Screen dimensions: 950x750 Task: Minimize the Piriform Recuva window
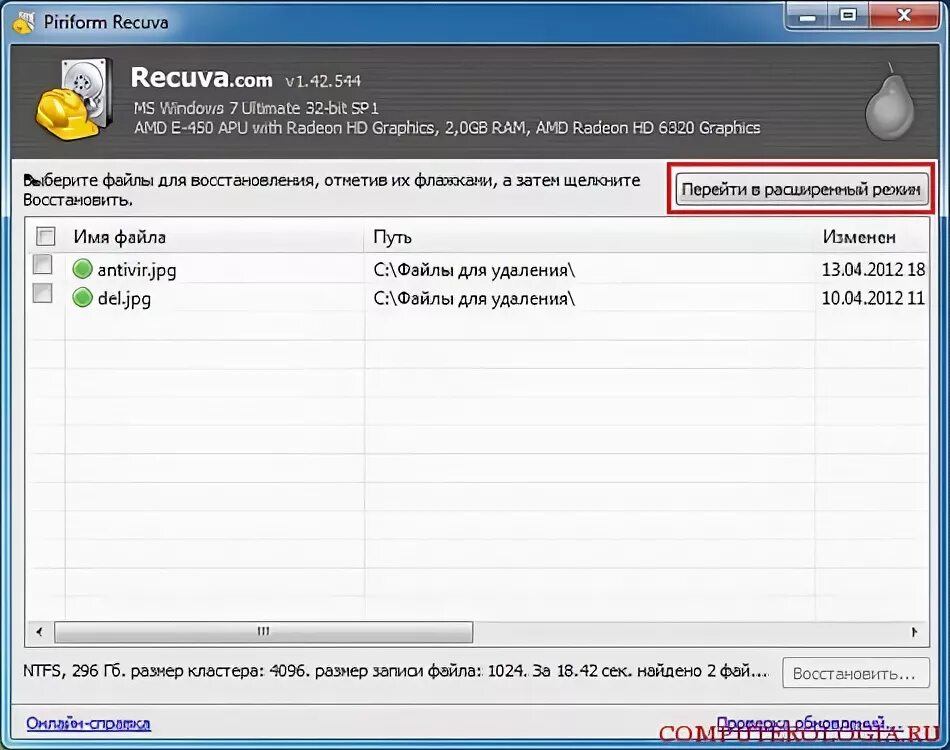coord(806,16)
